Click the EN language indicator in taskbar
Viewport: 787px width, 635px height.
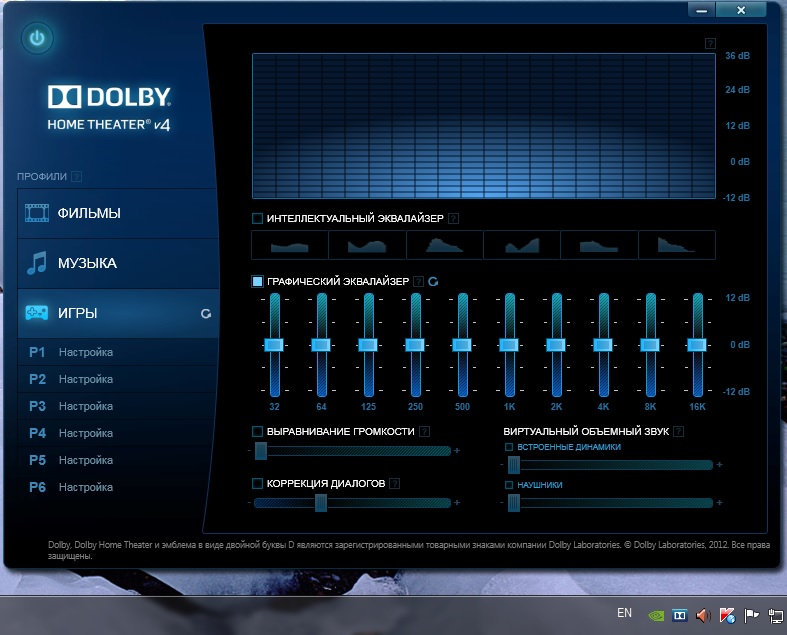[x=624, y=613]
